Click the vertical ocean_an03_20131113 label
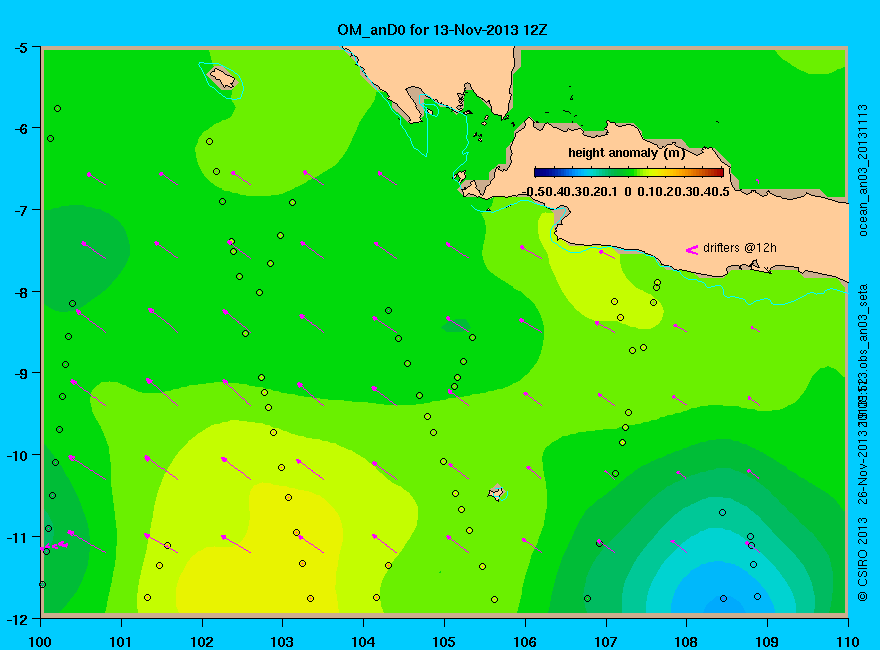The height and width of the screenshot is (650, 880). (x=863, y=170)
